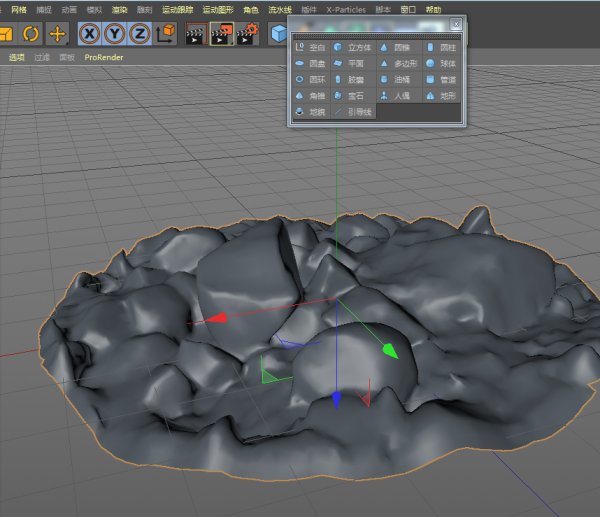Add a 圆柱 cylinder primitive
The image size is (600, 517).
pyautogui.click(x=442, y=47)
